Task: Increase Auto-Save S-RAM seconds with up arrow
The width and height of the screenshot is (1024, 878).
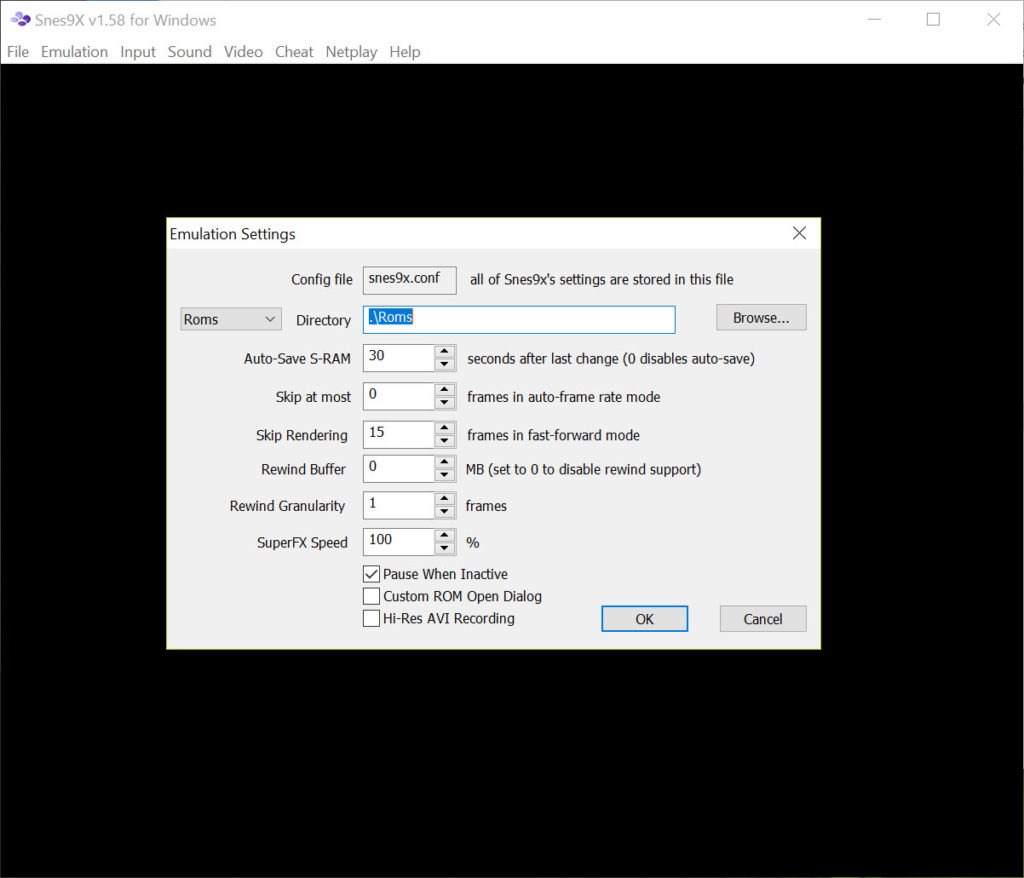Action: (445, 351)
